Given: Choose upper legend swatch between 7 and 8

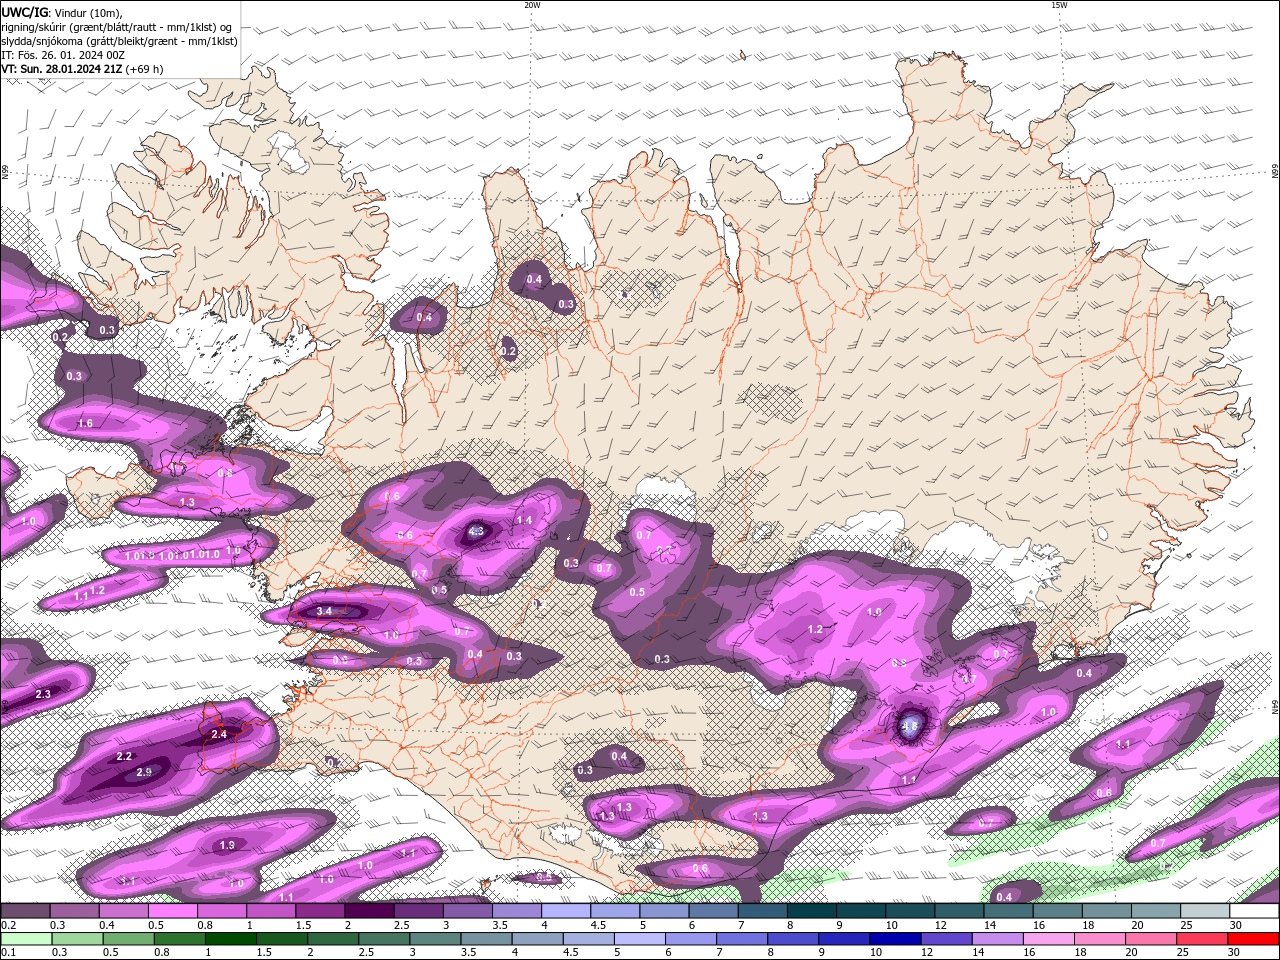Looking at the screenshot, I should coord(762,911).
